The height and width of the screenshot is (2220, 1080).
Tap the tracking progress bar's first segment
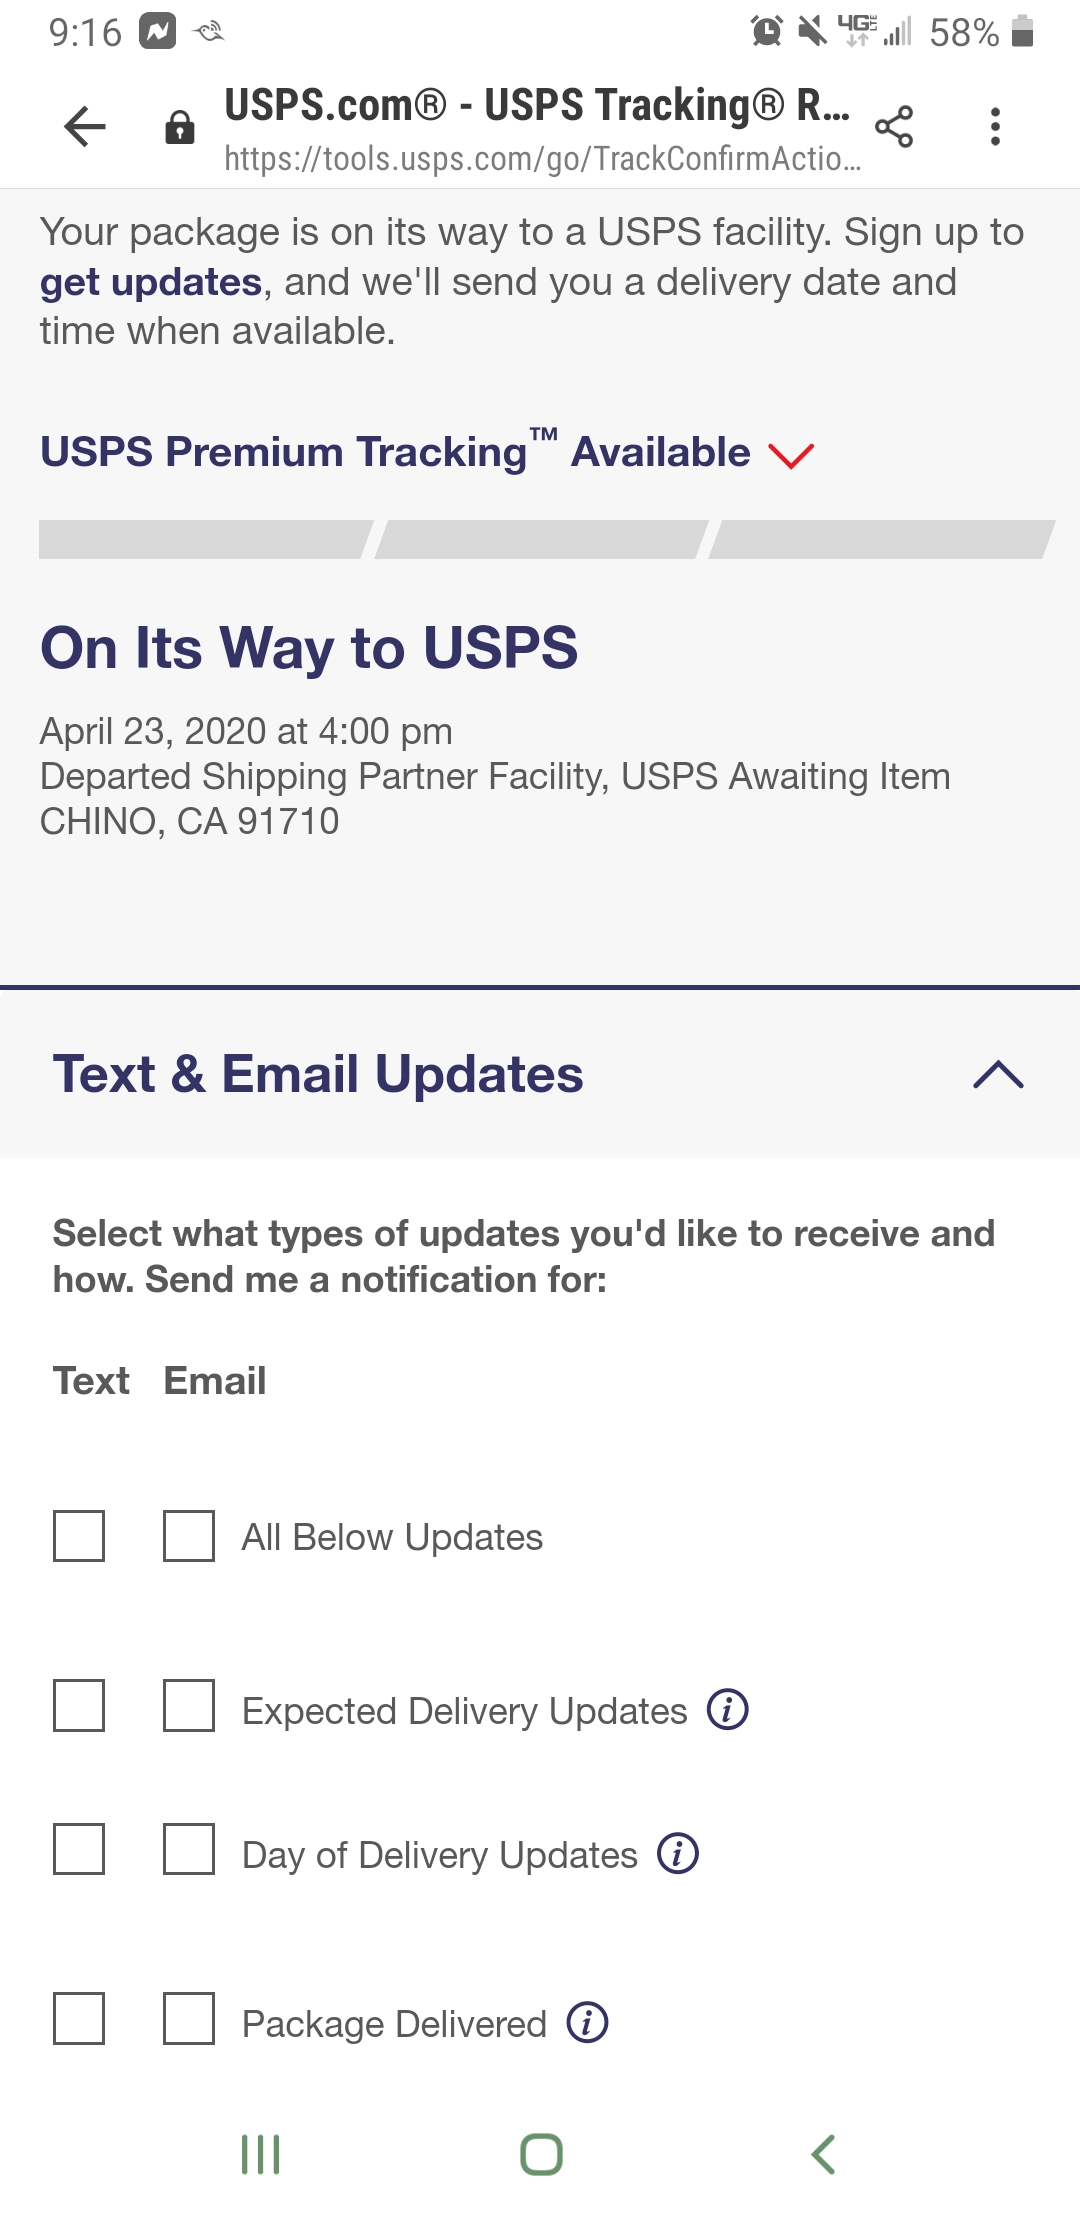click(206, 539)
